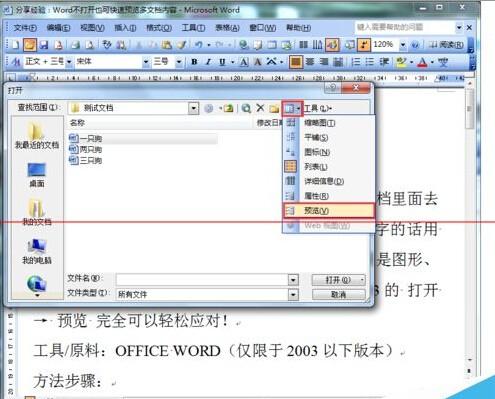Toggle character border A icon
495x399 pixels.
click(x=244, y=62)
